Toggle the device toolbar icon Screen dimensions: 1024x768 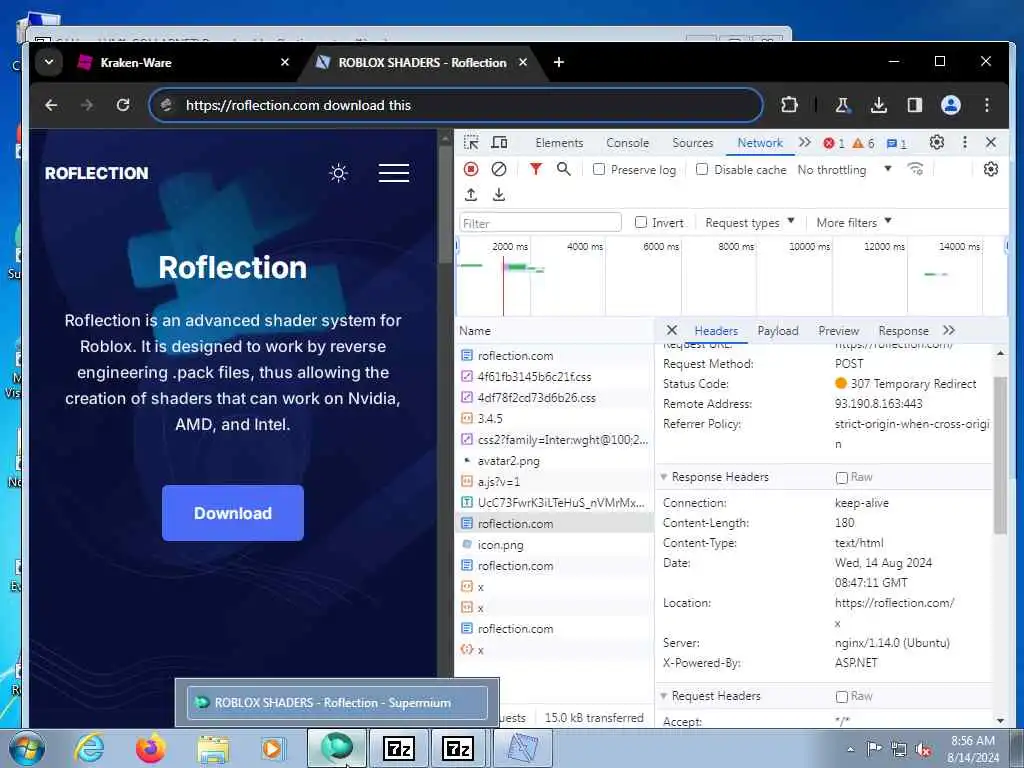(500, 142)
